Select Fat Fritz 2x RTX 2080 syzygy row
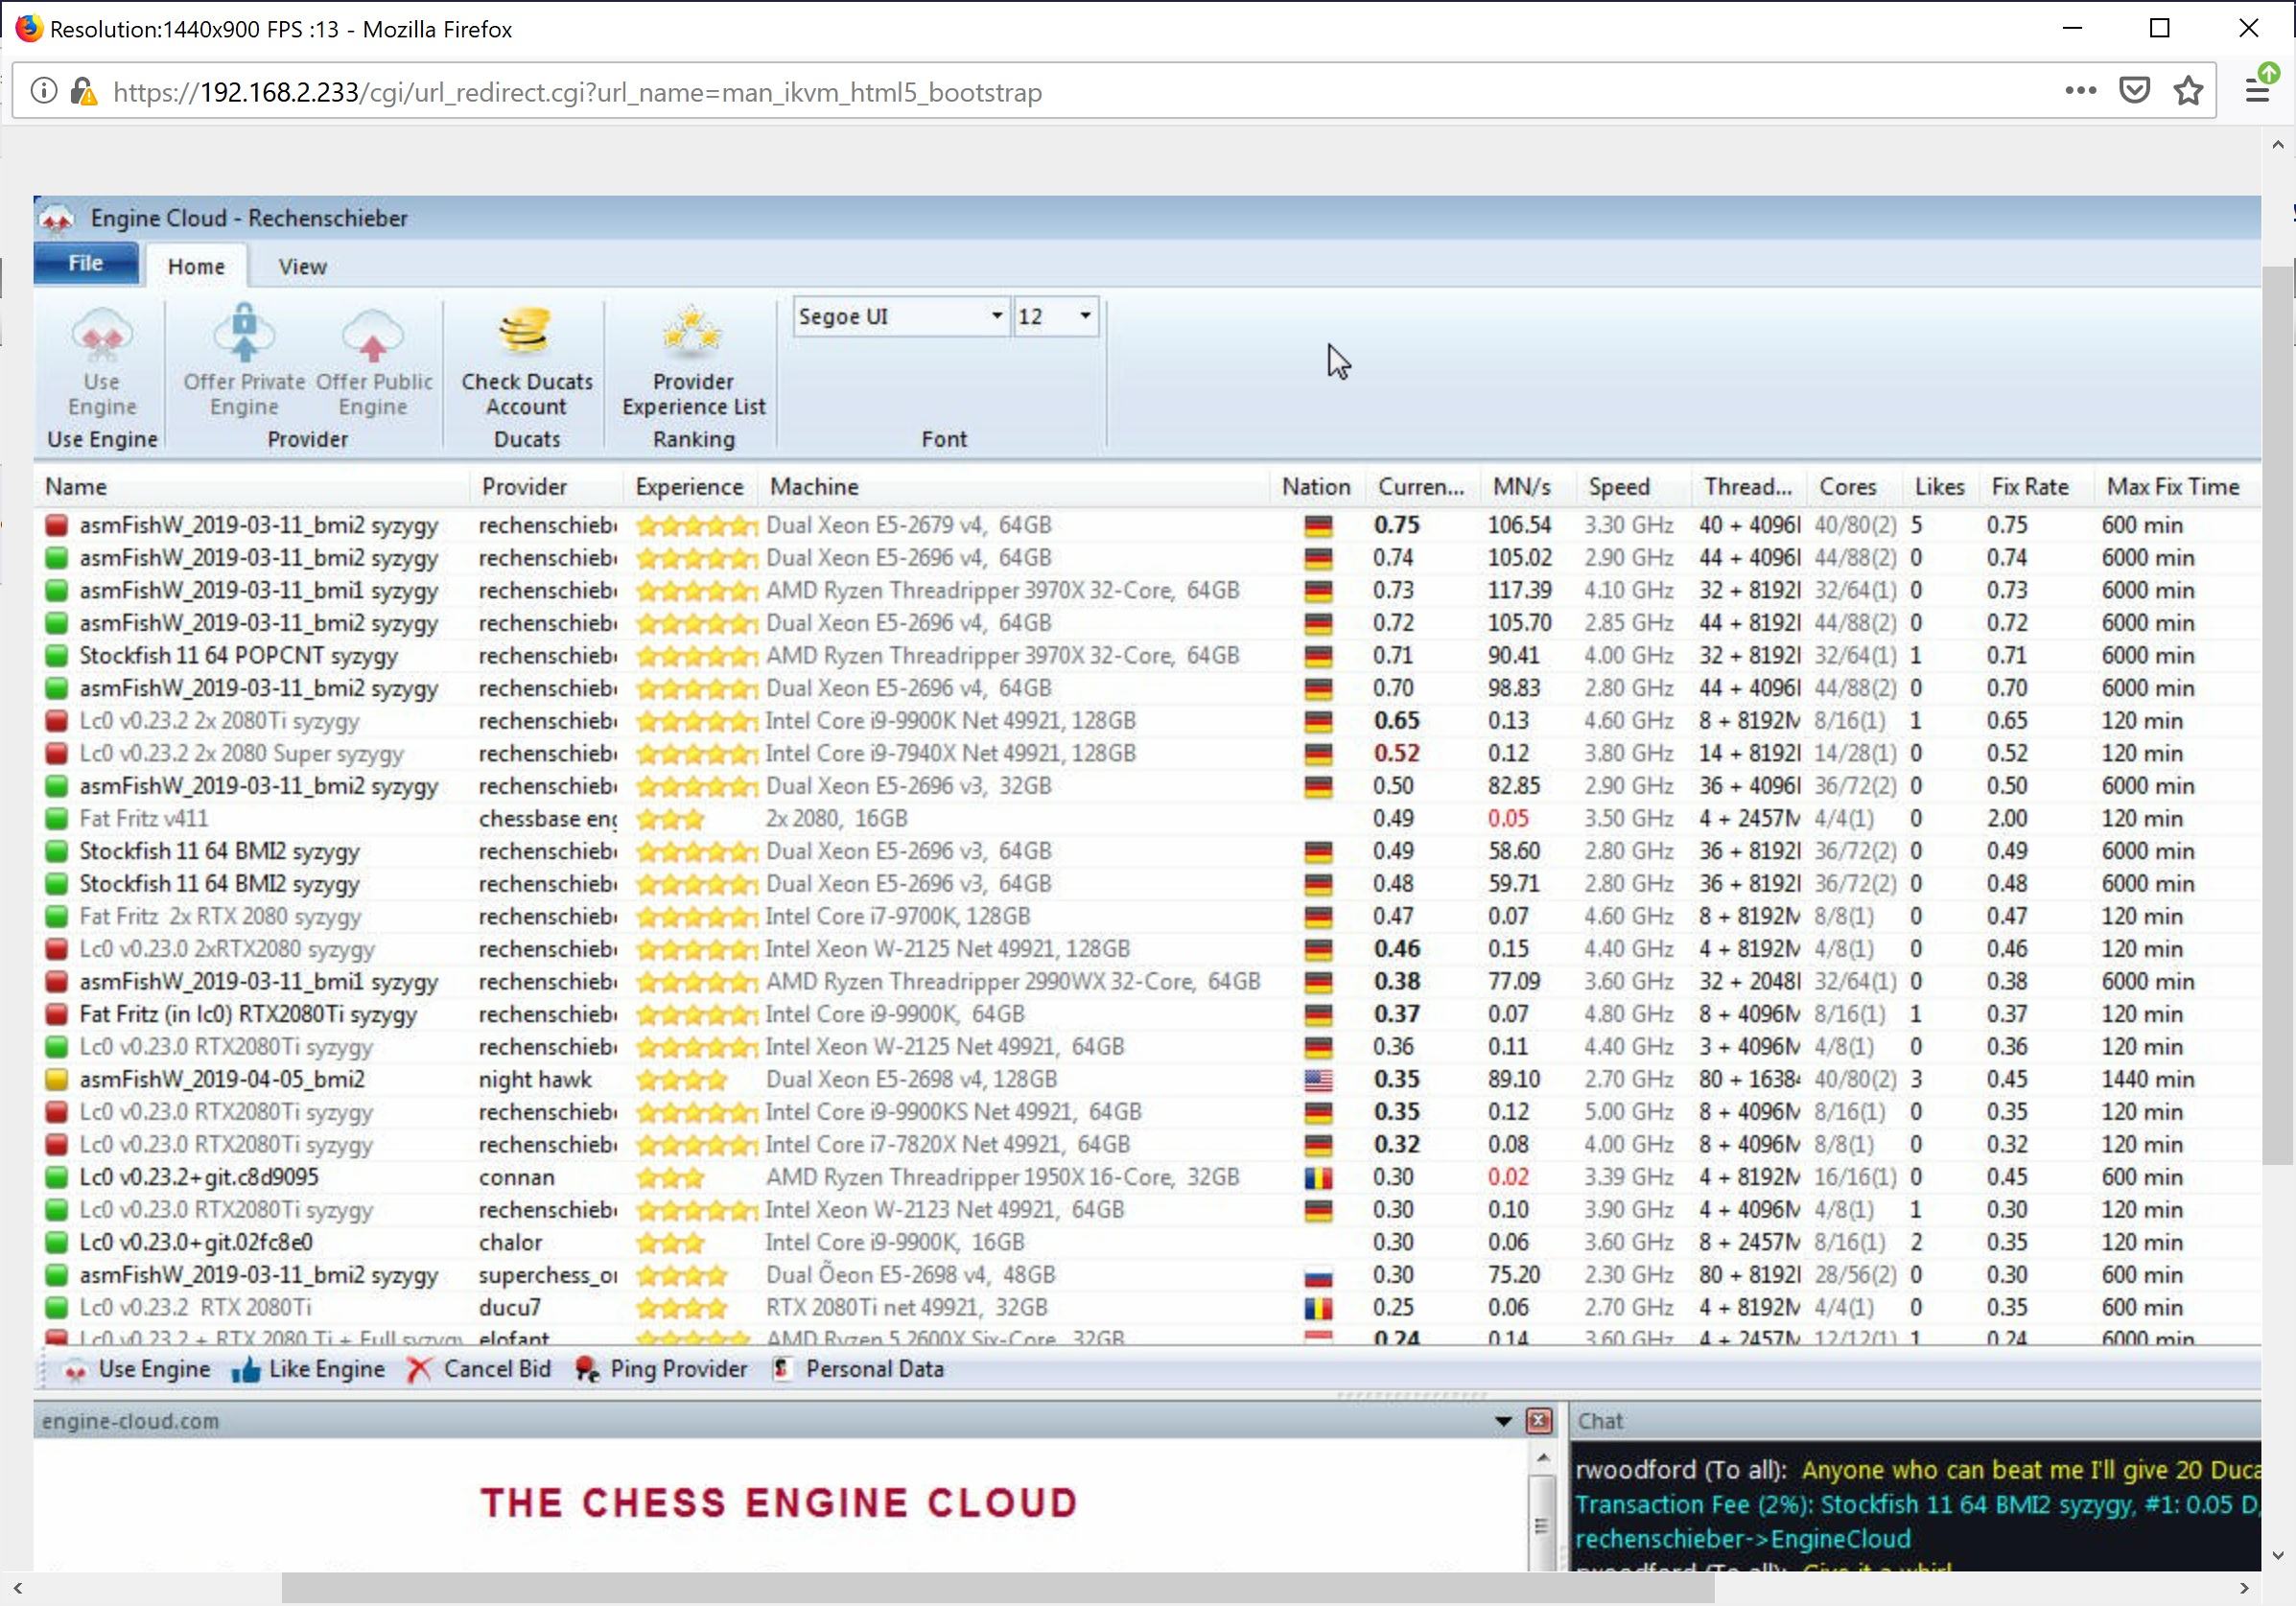2296x1606 pixels. [x=1146, y=917]
